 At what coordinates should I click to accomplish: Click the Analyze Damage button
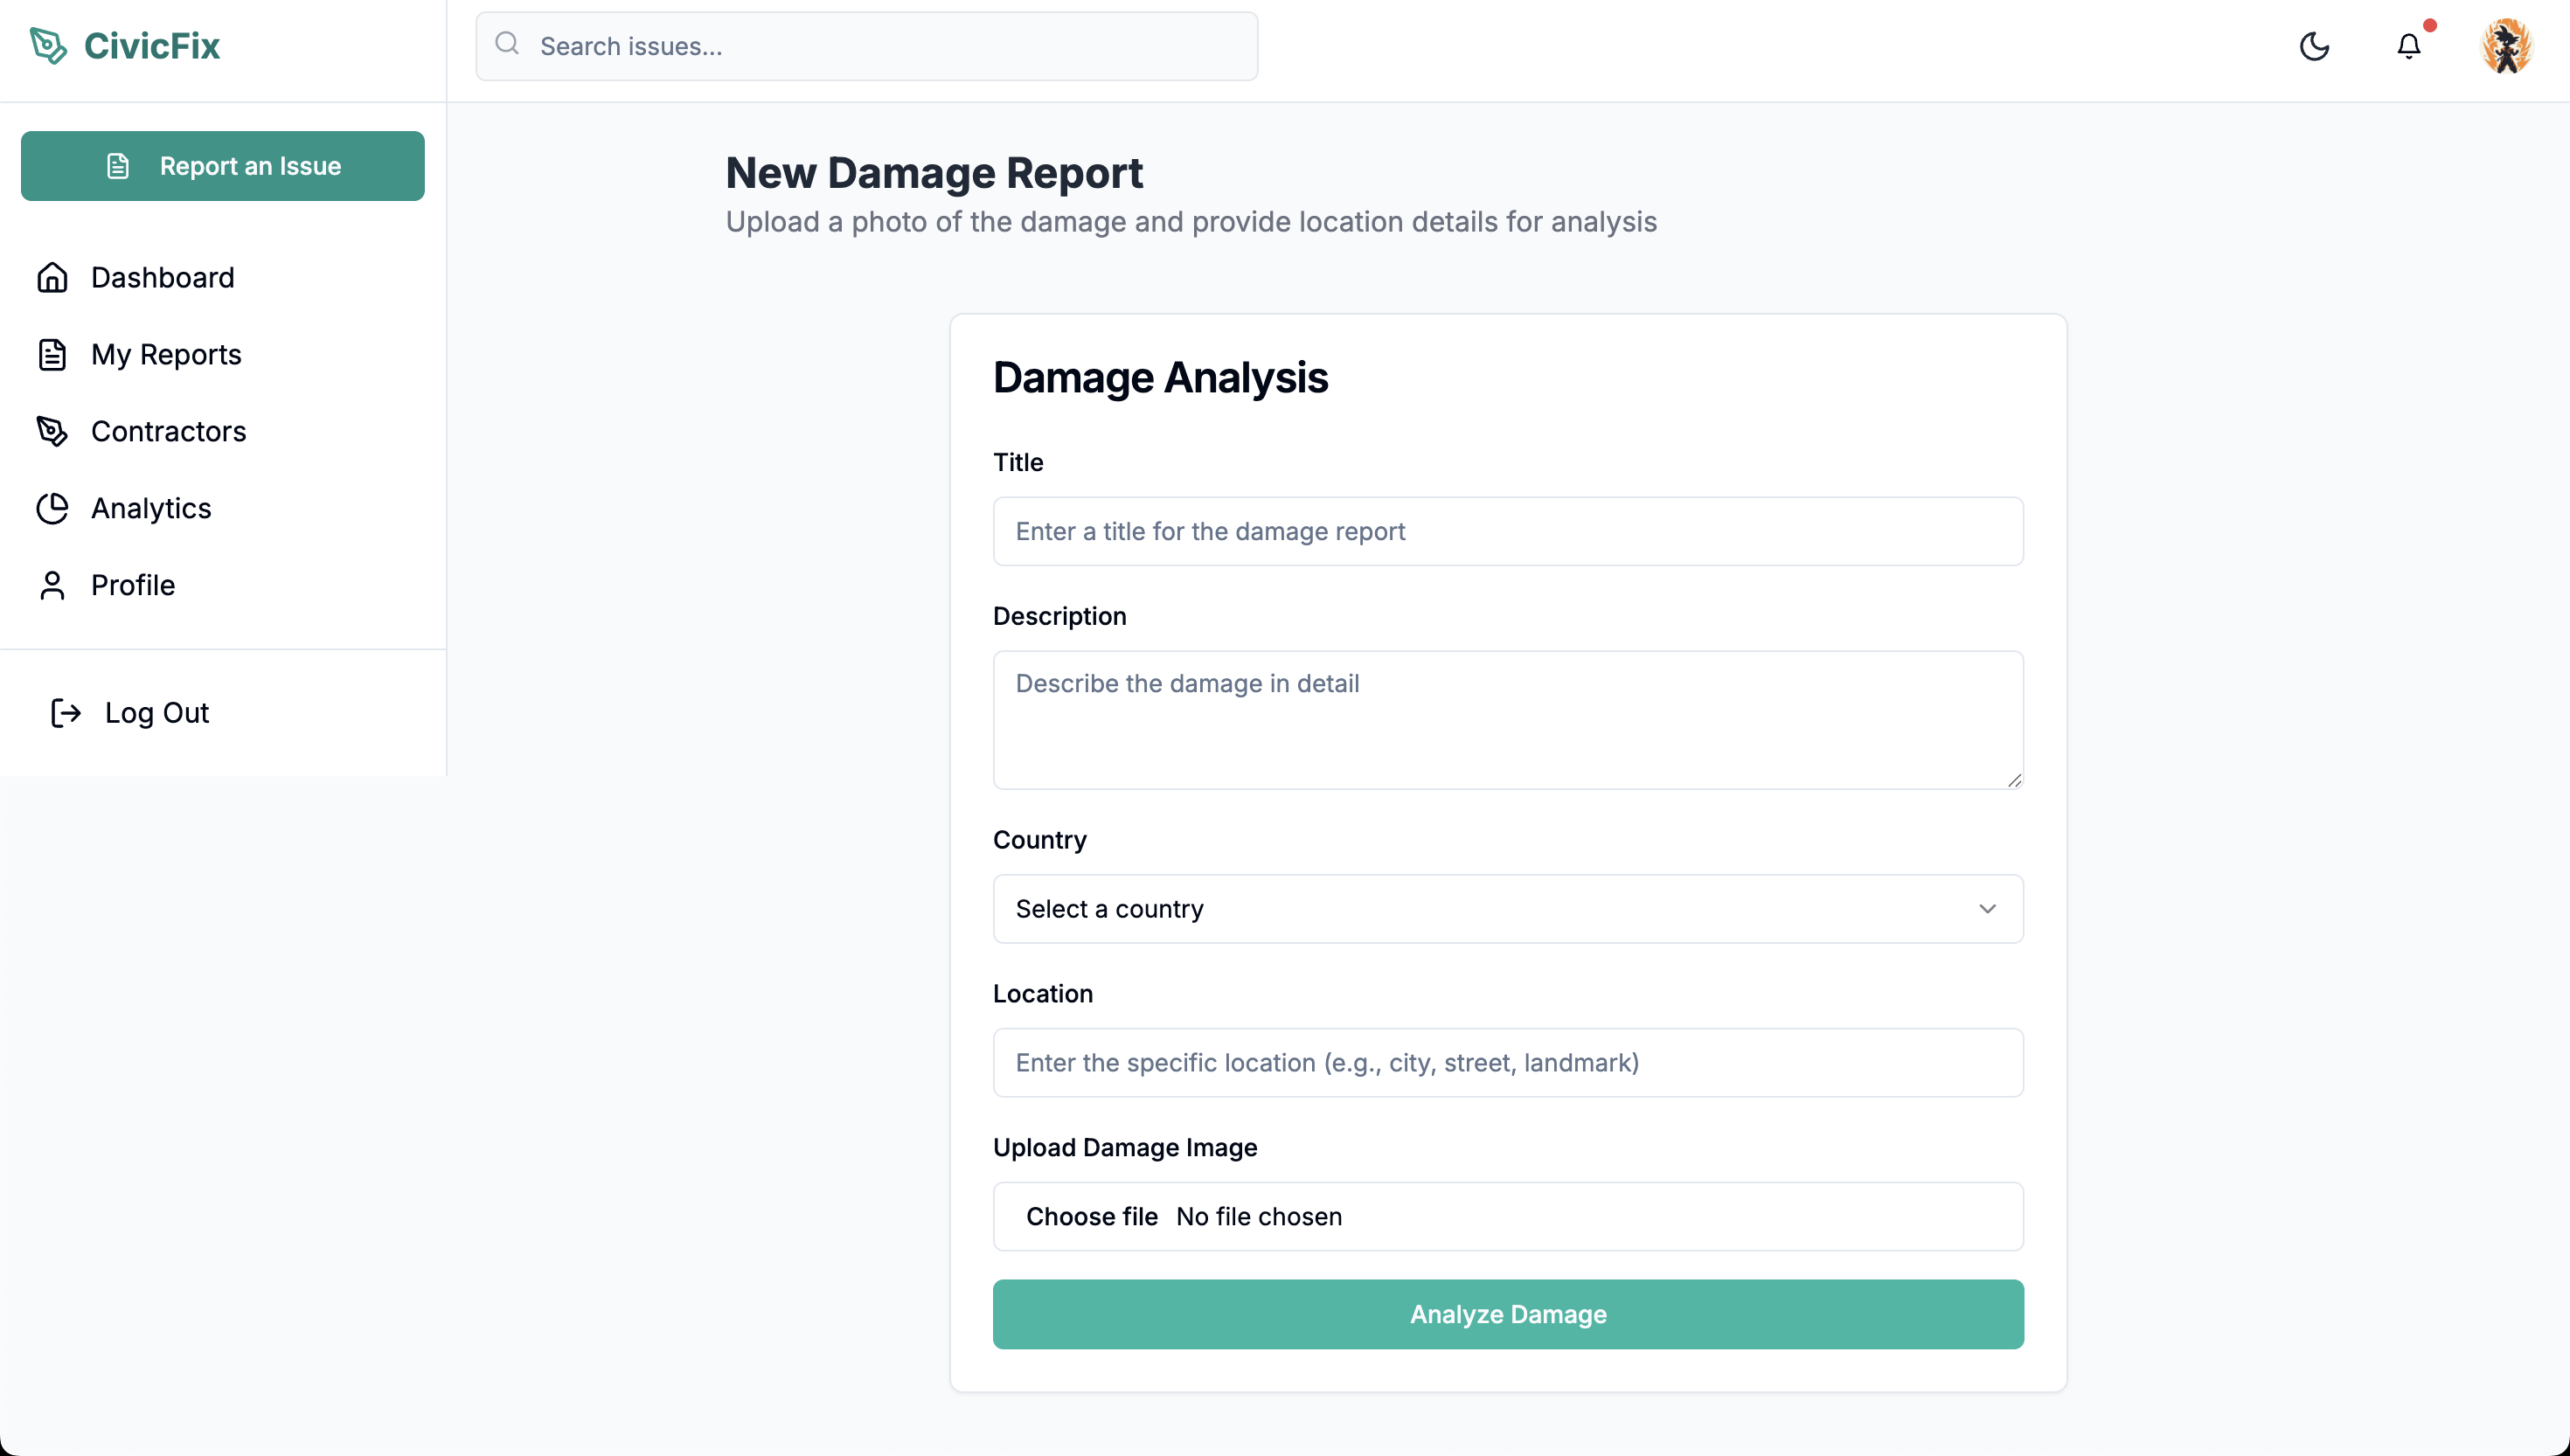(x=1508, y=1314)
